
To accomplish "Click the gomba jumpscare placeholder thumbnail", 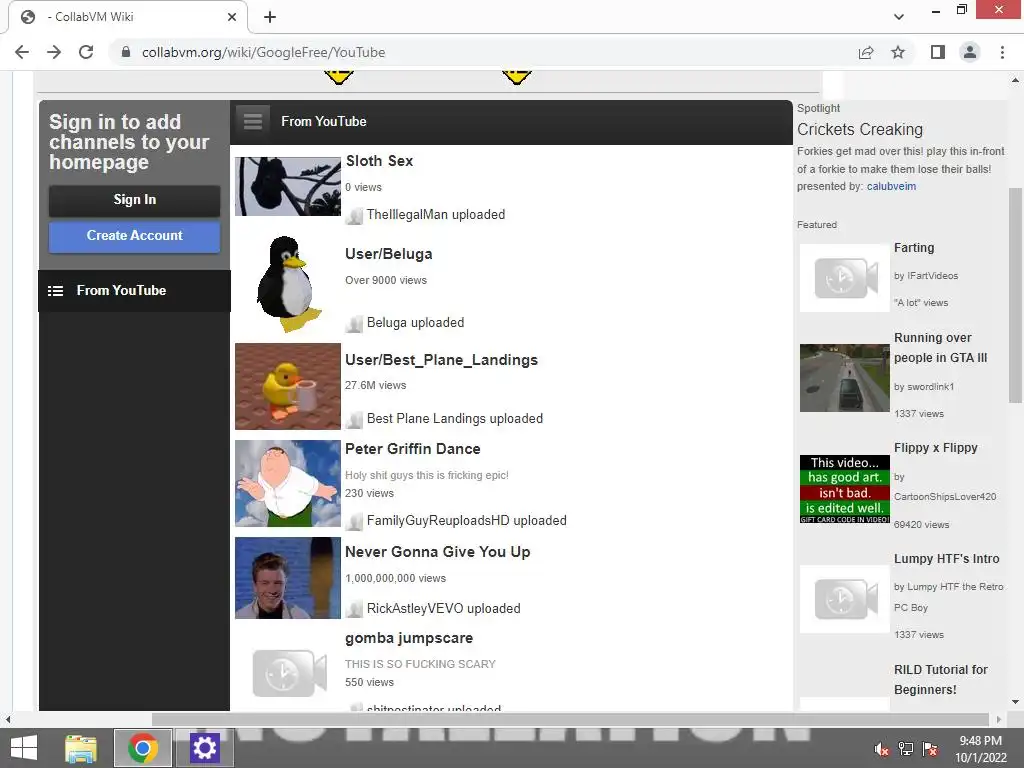I will [x=289, y=673].
